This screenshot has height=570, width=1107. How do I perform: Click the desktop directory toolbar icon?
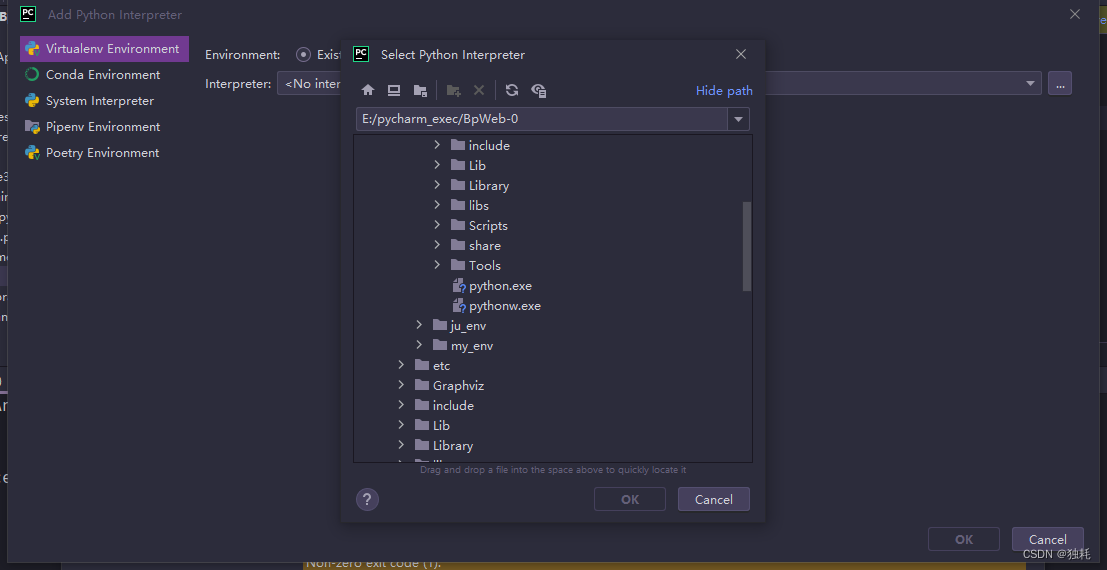click(x=394, y=90)
